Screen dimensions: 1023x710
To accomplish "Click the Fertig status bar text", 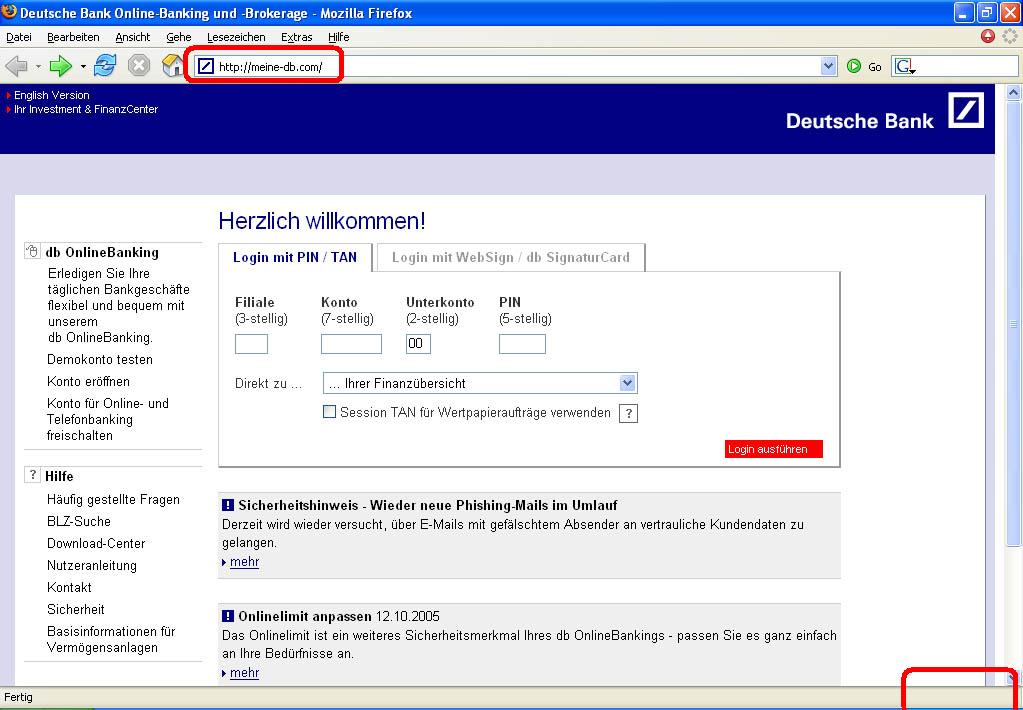I will coord(18,698).
